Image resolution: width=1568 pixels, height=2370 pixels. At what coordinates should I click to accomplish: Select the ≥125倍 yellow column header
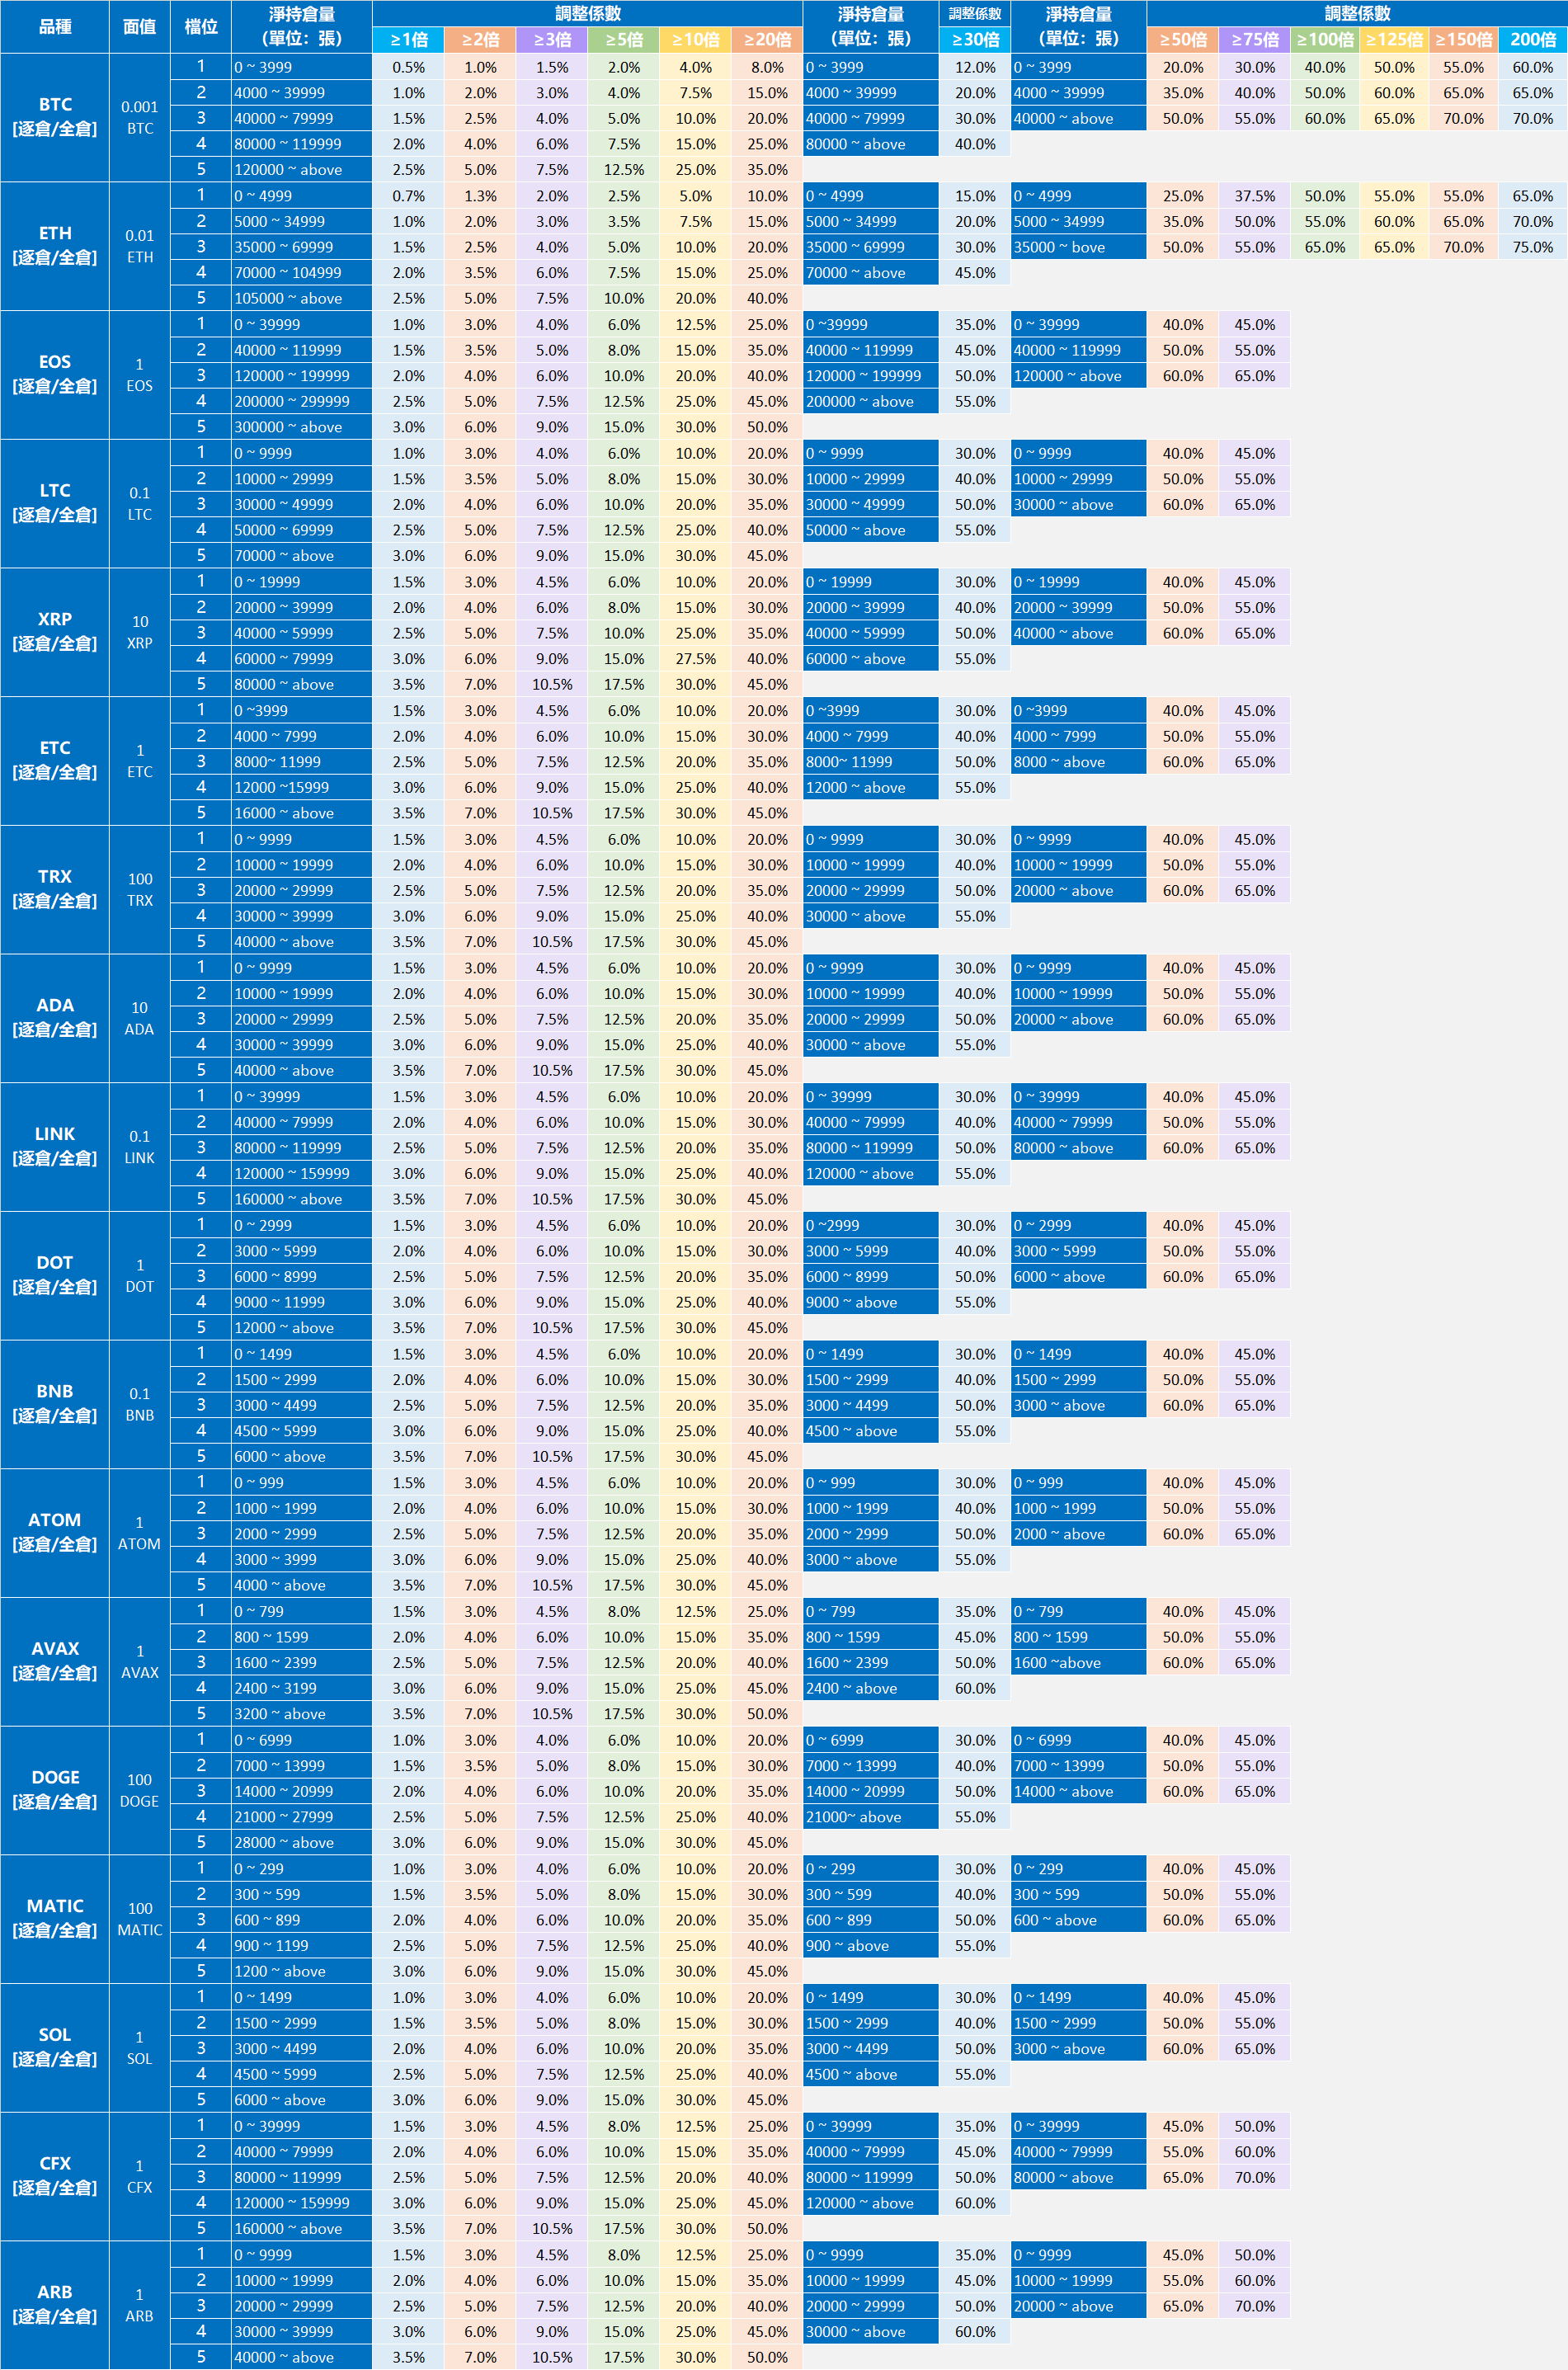click(x=1393, y=40)
